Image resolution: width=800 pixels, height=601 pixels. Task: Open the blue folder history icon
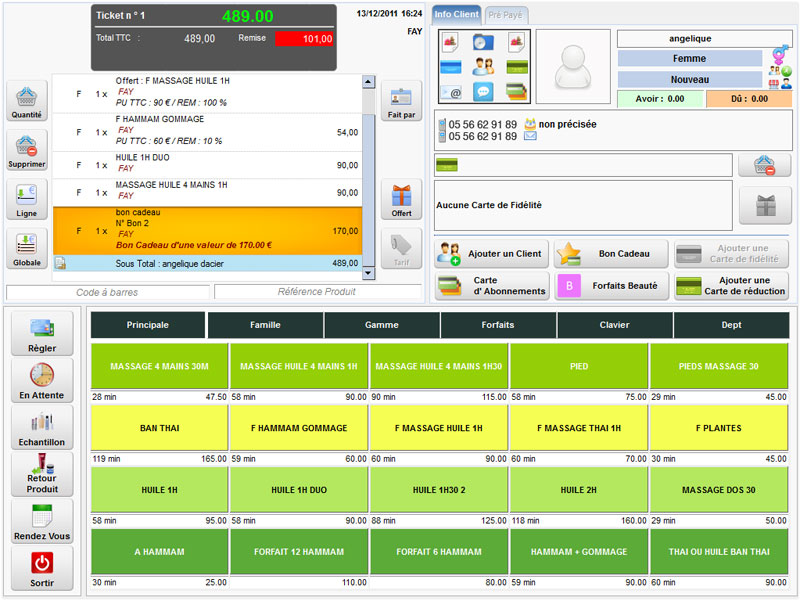[483, 42]
